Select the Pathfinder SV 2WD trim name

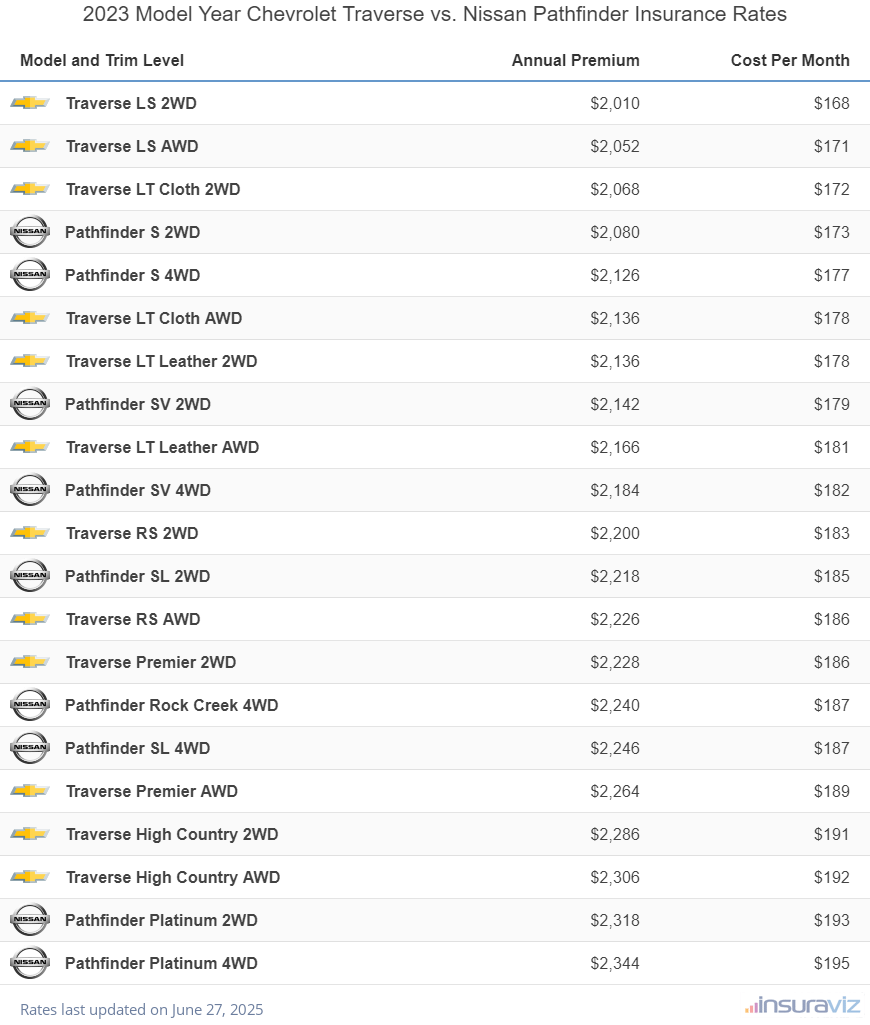[x=138, y=404]
